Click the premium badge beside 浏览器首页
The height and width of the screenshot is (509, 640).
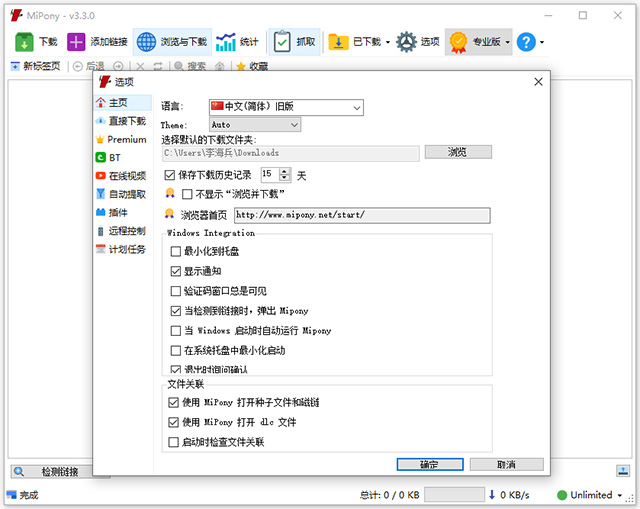169,213
